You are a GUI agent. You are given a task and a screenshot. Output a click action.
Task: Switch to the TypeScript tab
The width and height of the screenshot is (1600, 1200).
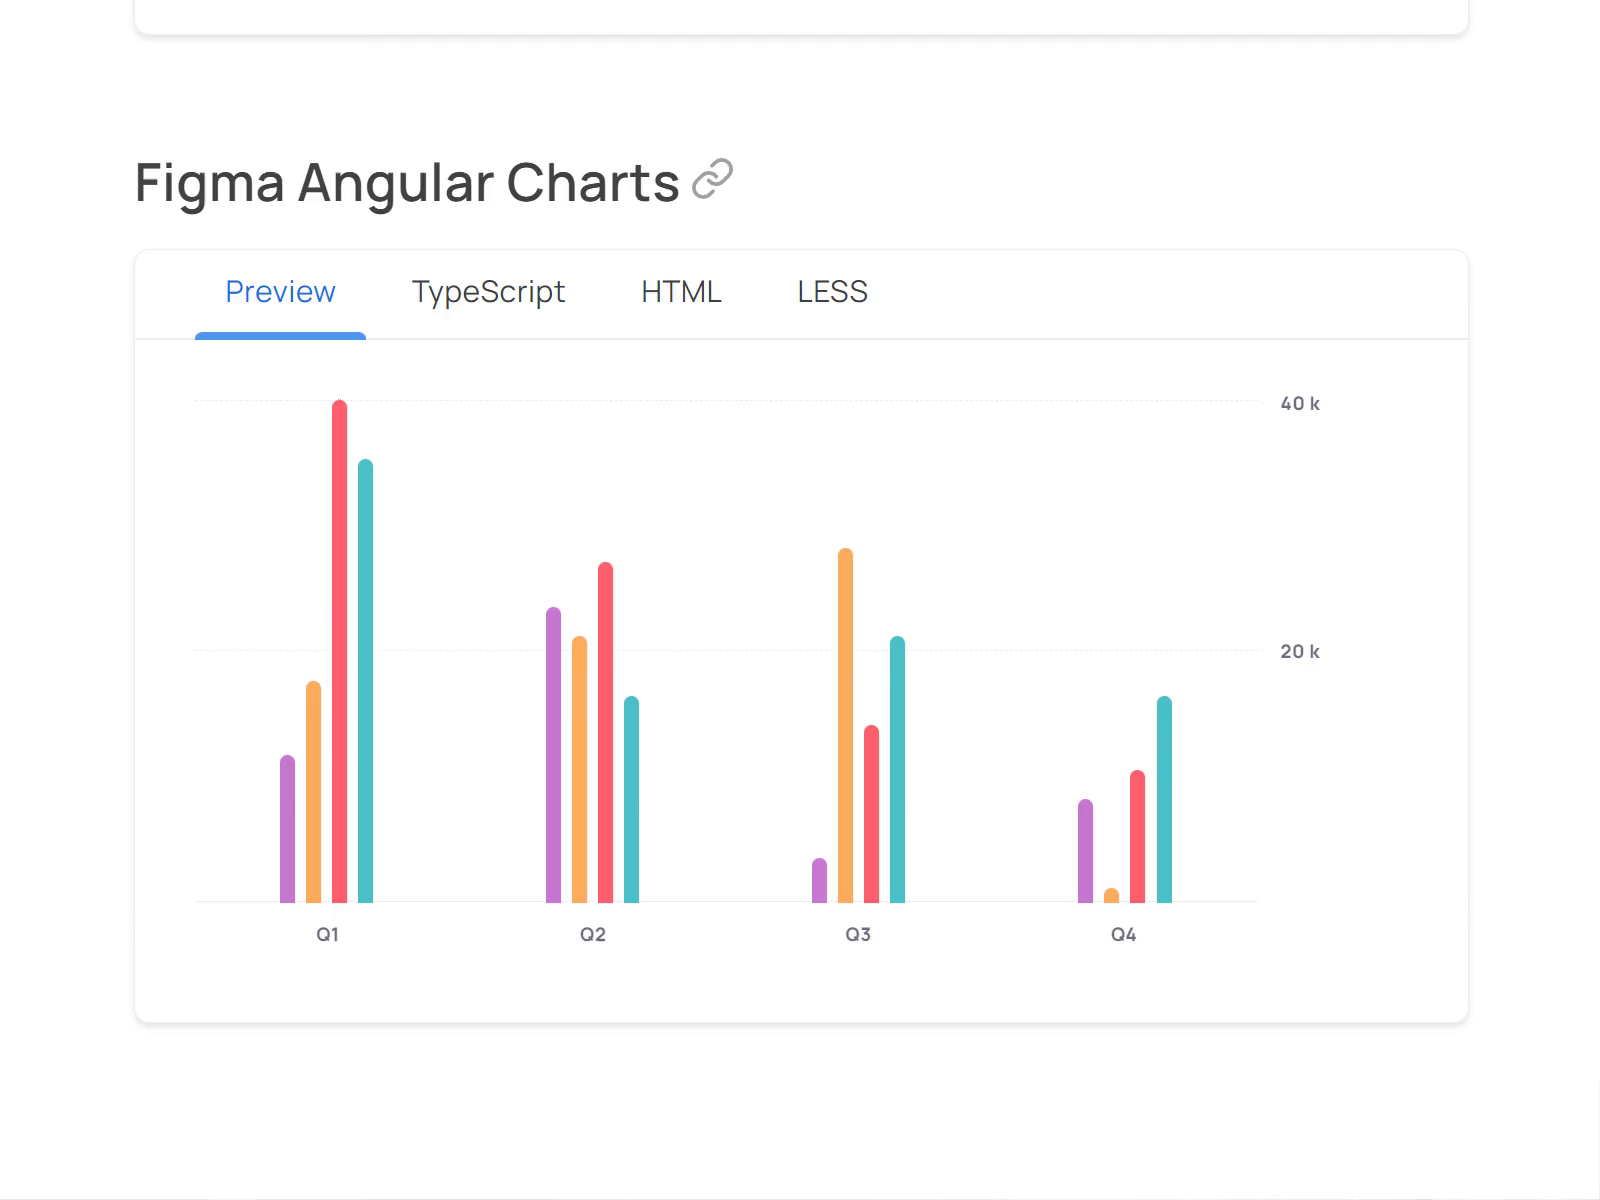tap(488, 292)
